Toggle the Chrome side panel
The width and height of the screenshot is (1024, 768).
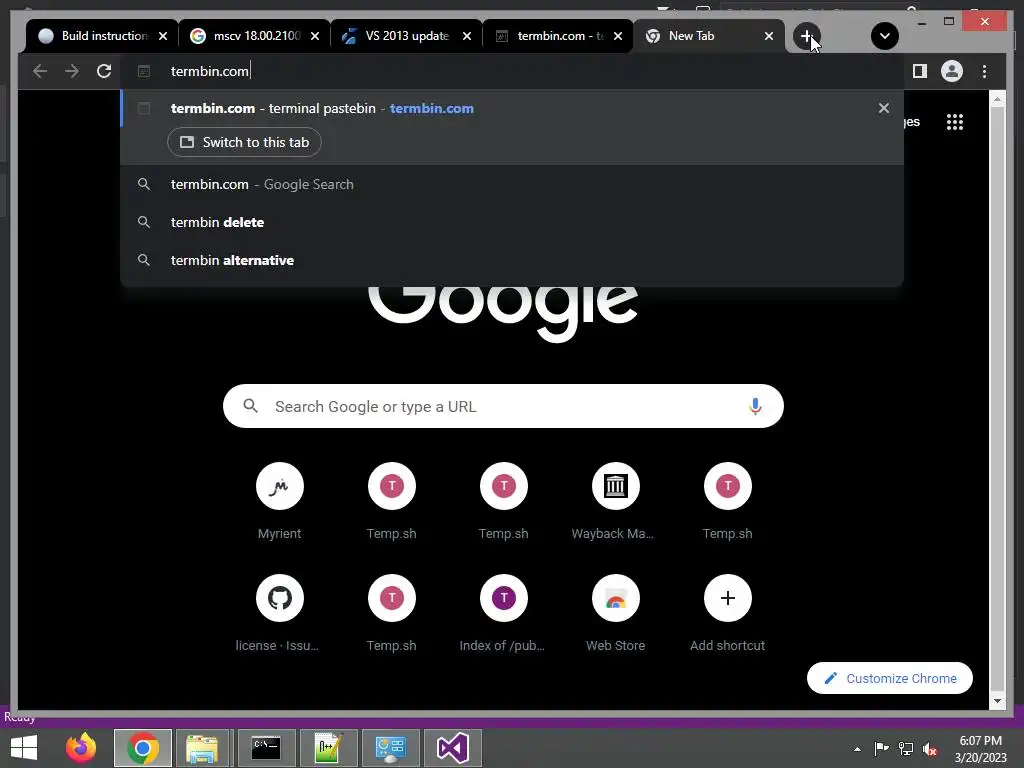(920, 71)
